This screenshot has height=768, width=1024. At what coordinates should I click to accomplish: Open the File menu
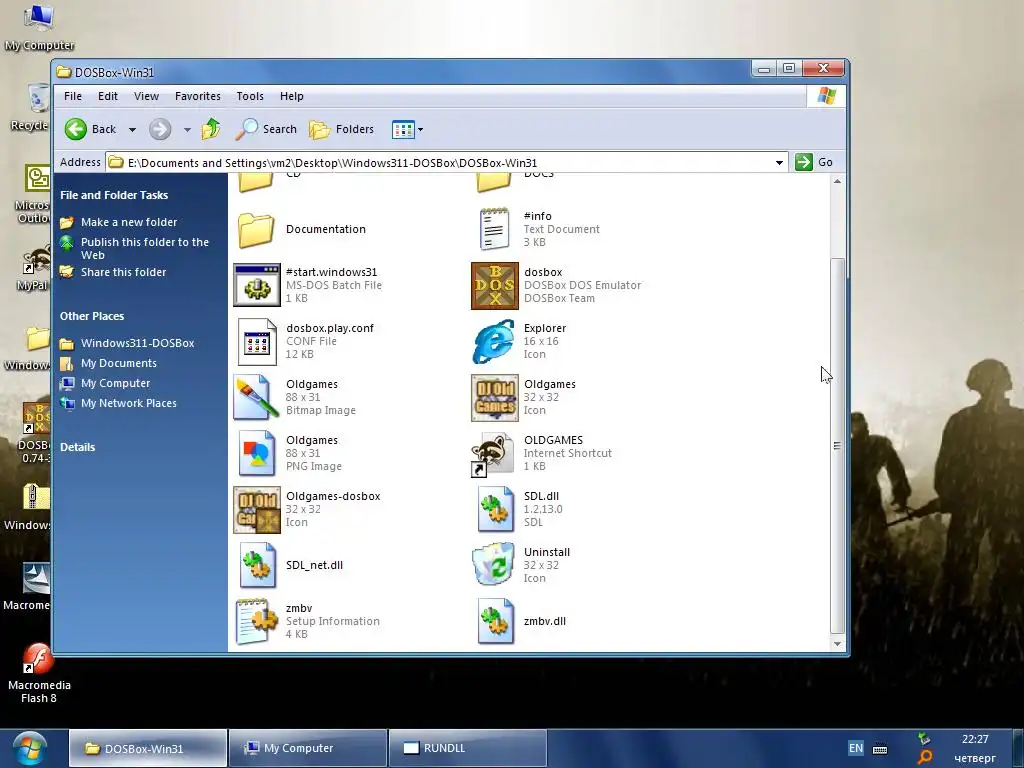click(72, 96)
